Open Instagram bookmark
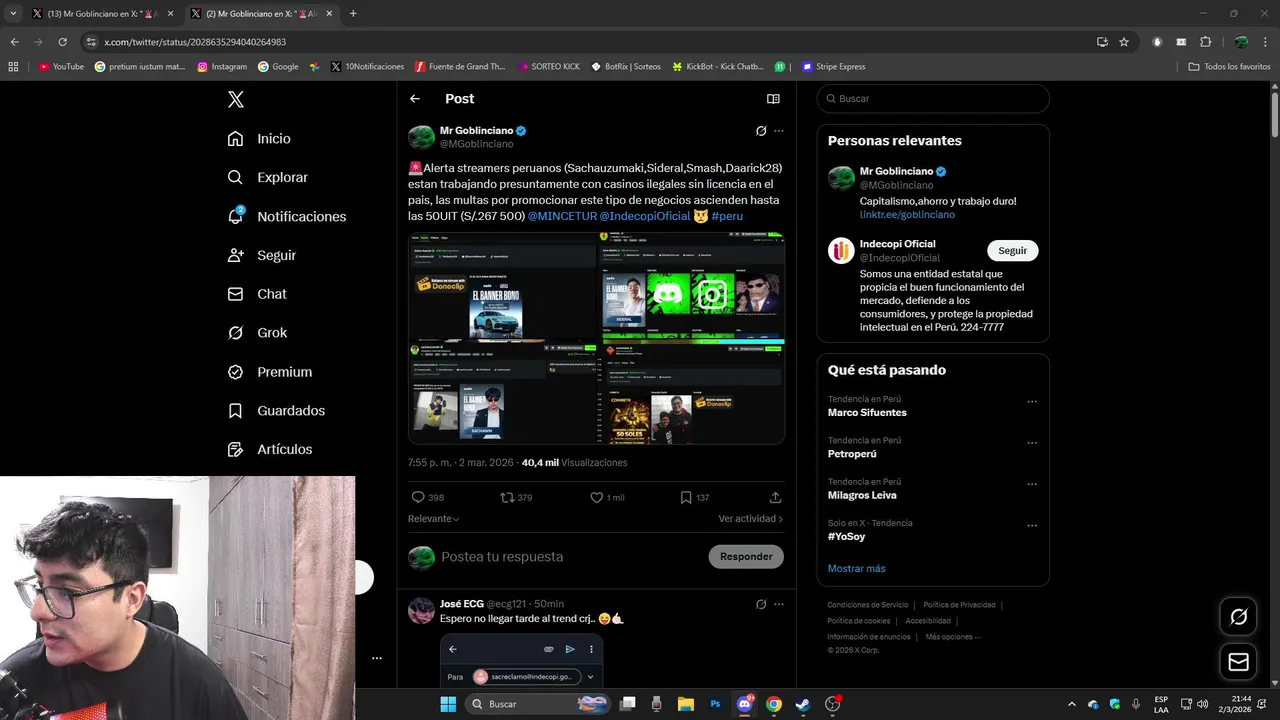 click(222, 67)
